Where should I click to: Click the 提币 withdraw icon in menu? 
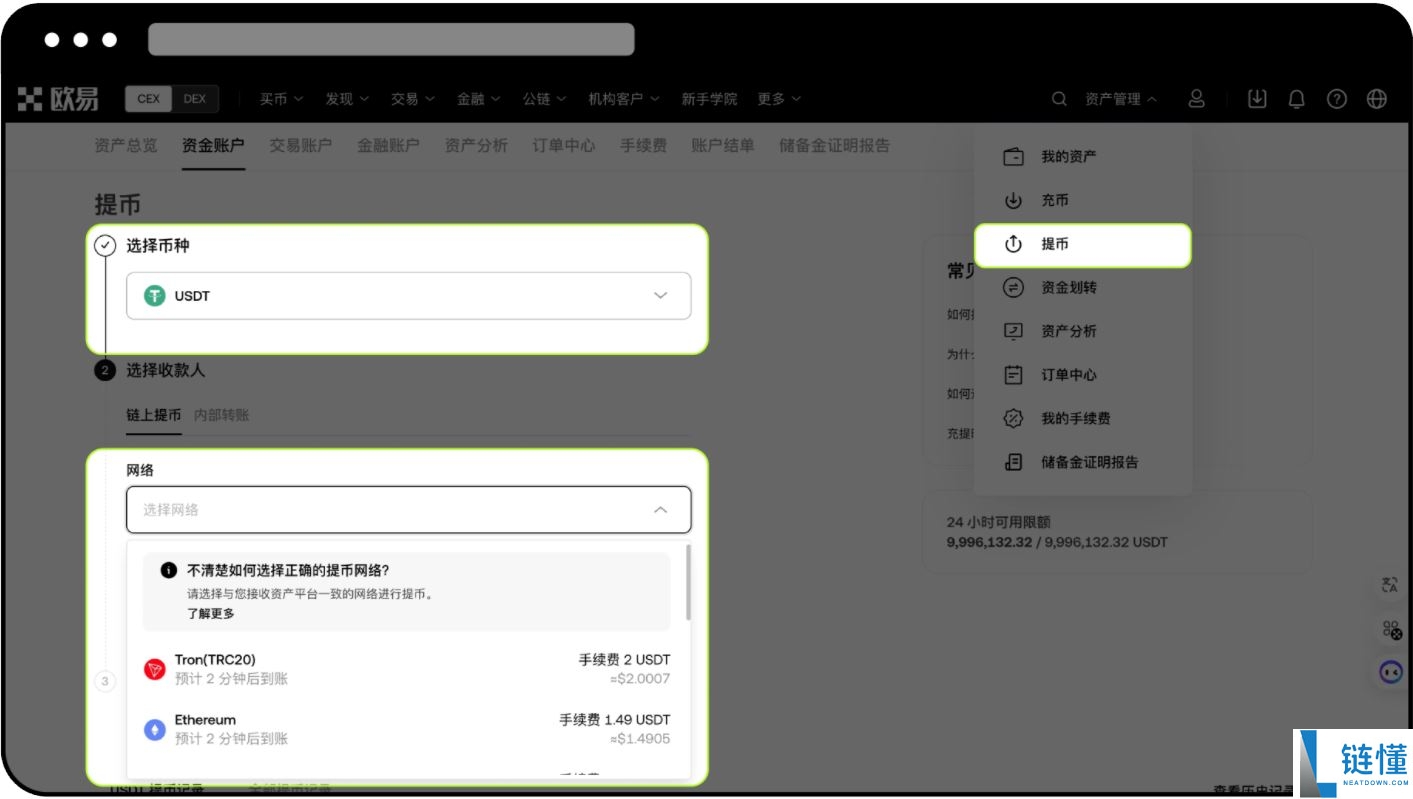pyautogui.click(x=1013, y=244)
